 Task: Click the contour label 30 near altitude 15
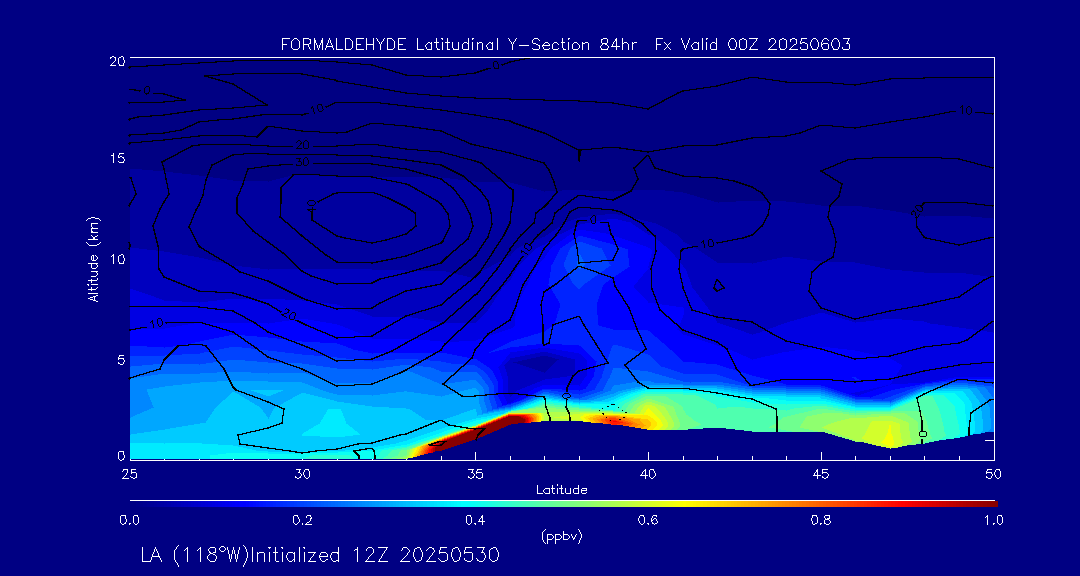click(x=302, y=163)
